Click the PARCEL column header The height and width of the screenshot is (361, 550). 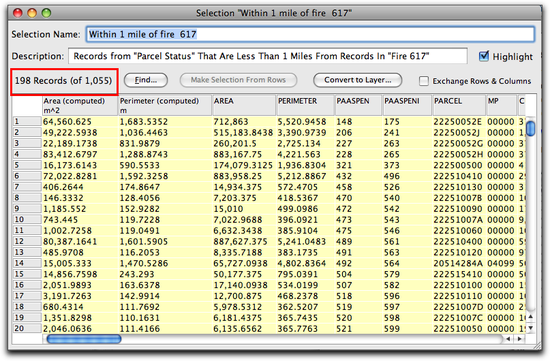coord(459,106)
